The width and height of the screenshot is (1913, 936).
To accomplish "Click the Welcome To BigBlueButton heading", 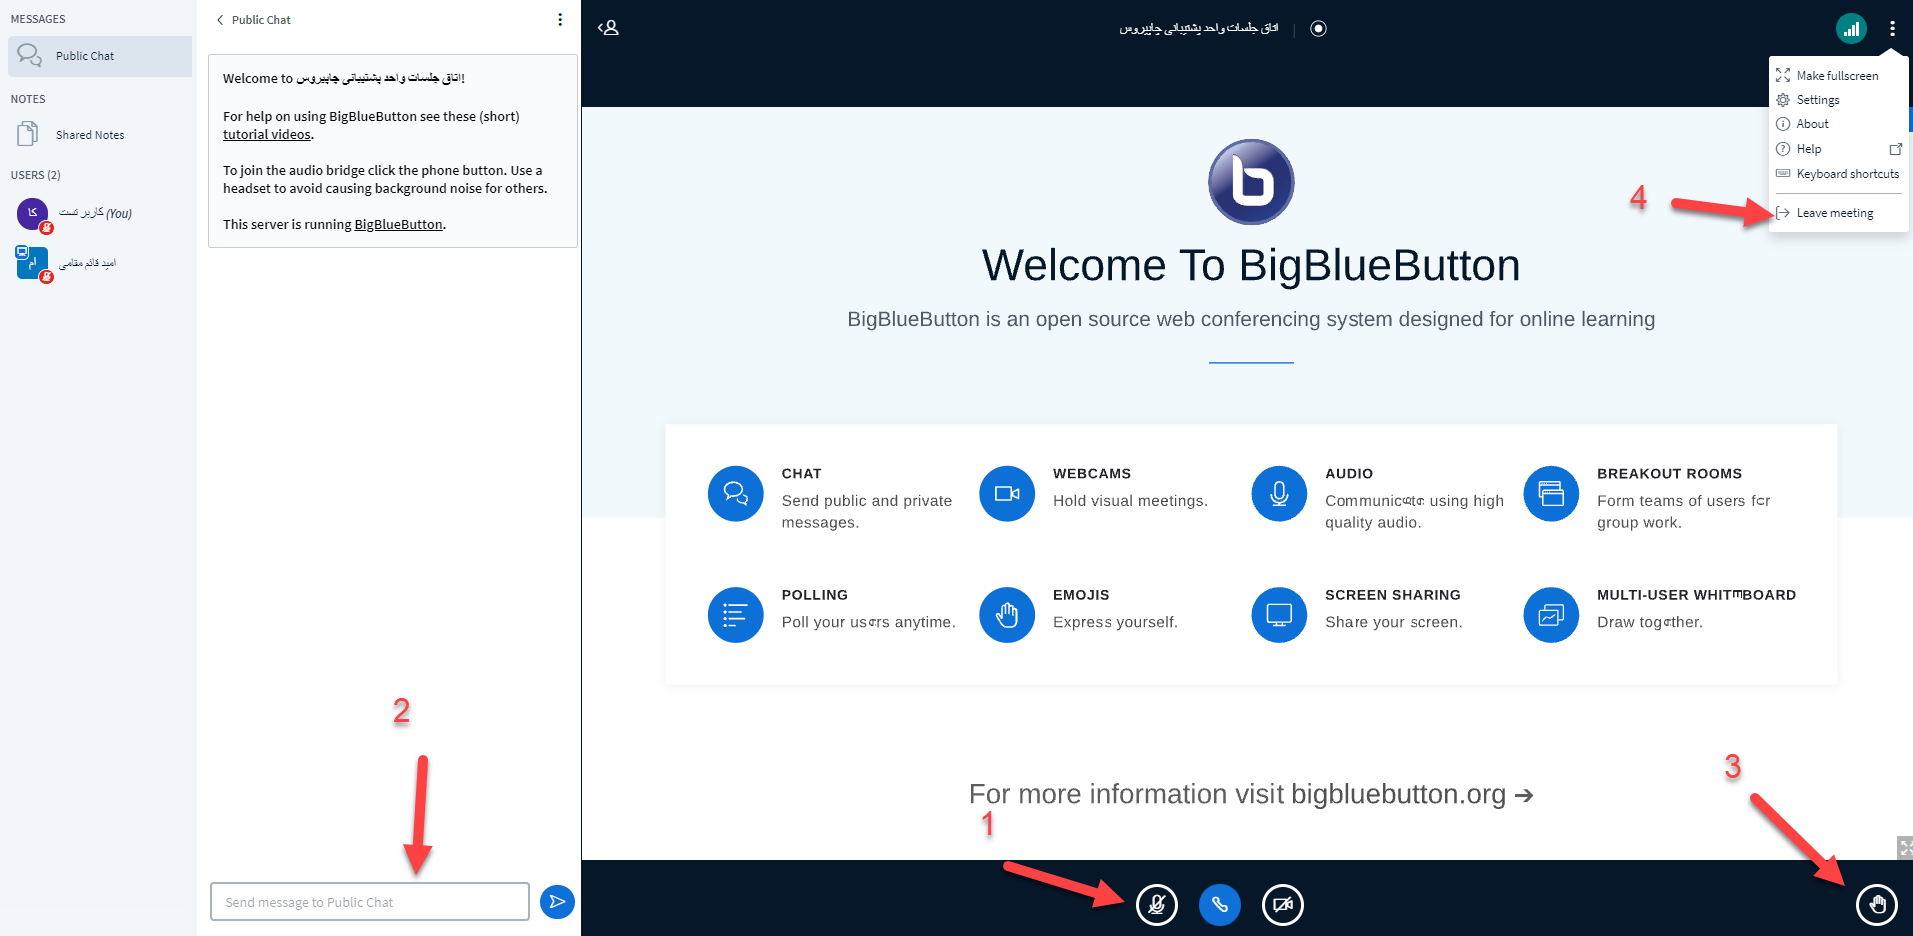I will point(1251,266).
